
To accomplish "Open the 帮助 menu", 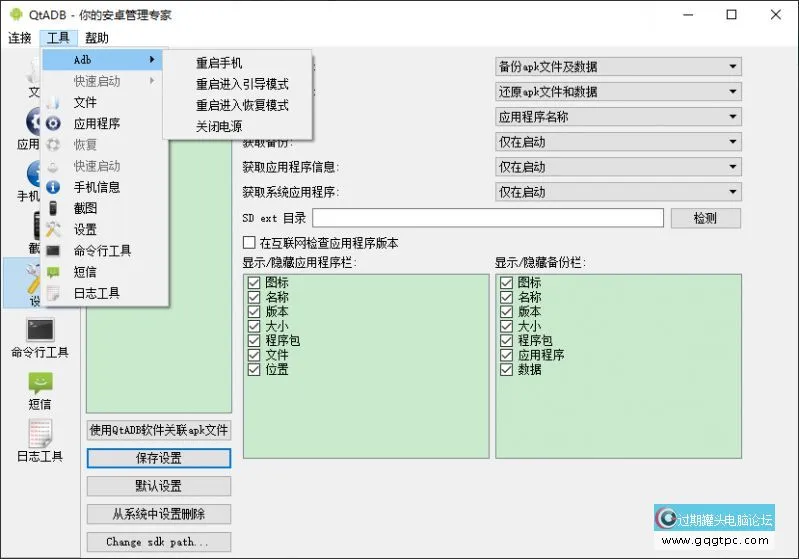I will pos(97,38).
